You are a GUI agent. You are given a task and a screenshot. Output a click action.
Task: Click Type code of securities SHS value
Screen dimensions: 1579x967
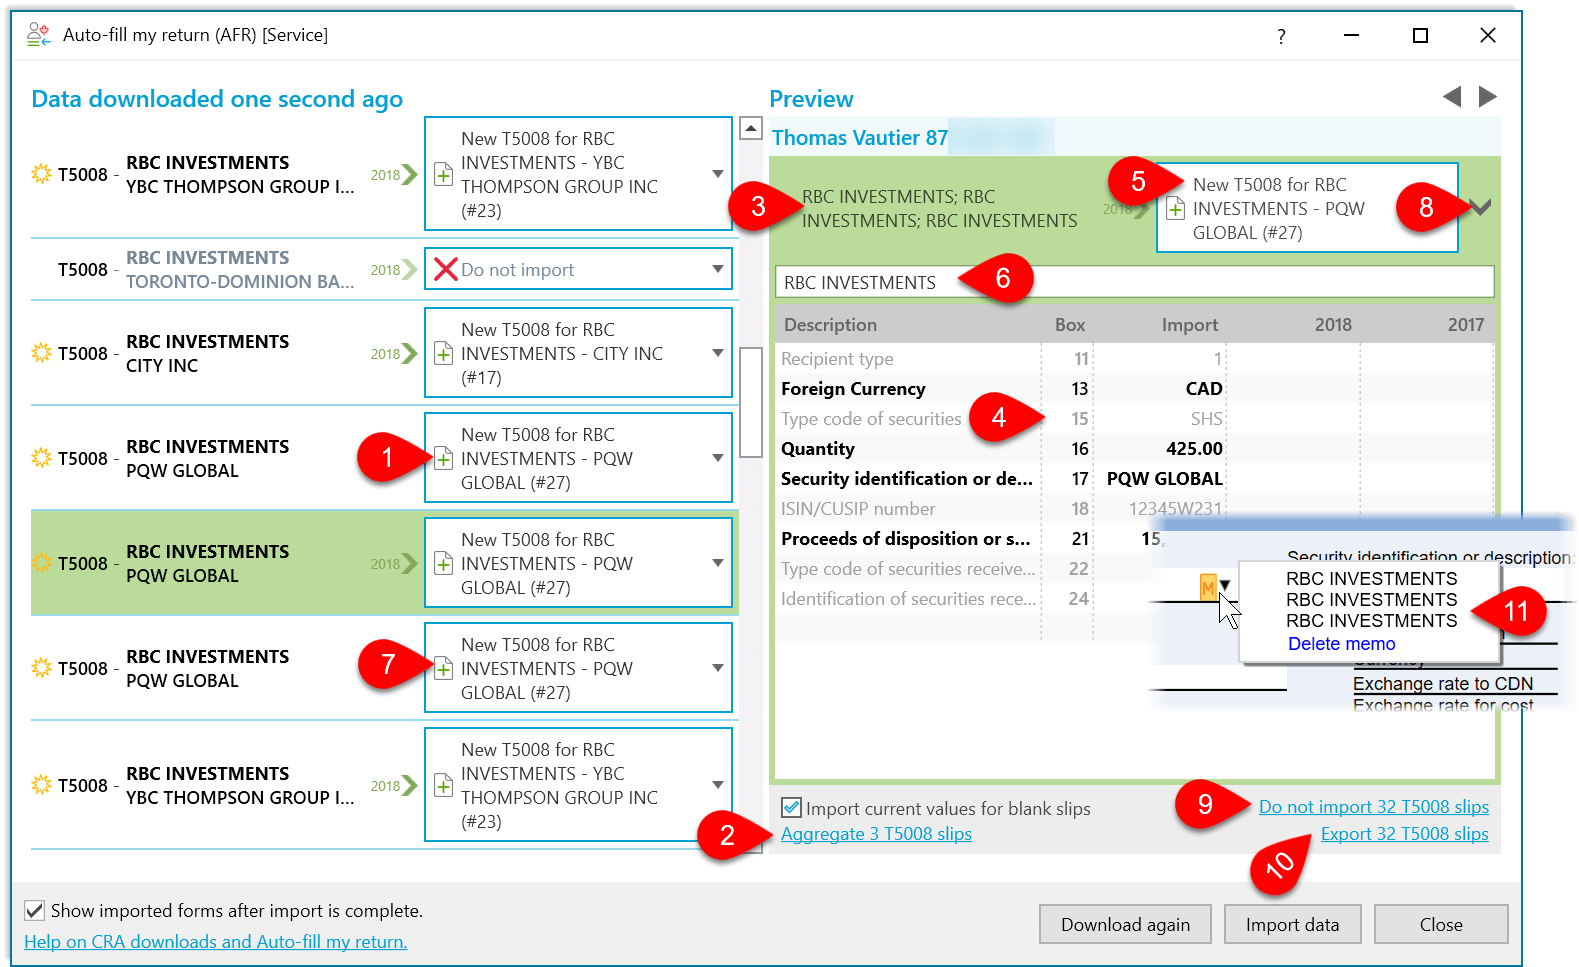1206,419
